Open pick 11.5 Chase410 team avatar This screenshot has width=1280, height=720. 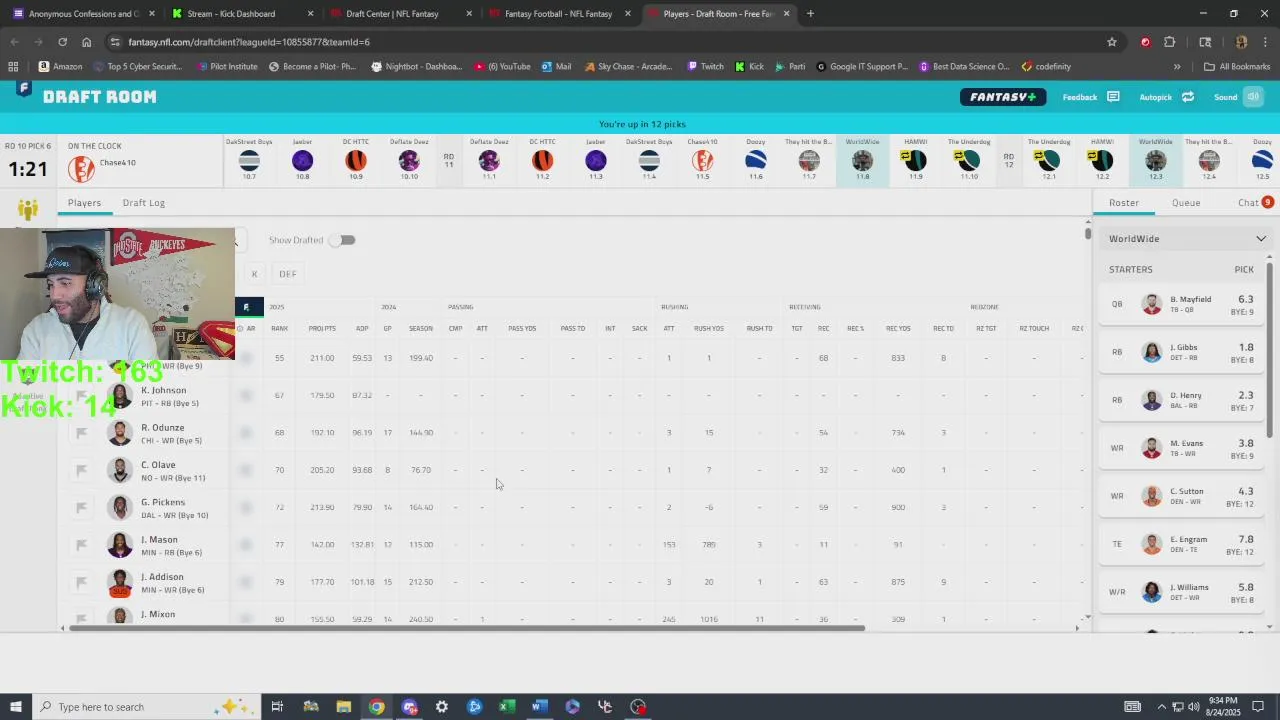[x=703, y=160]
